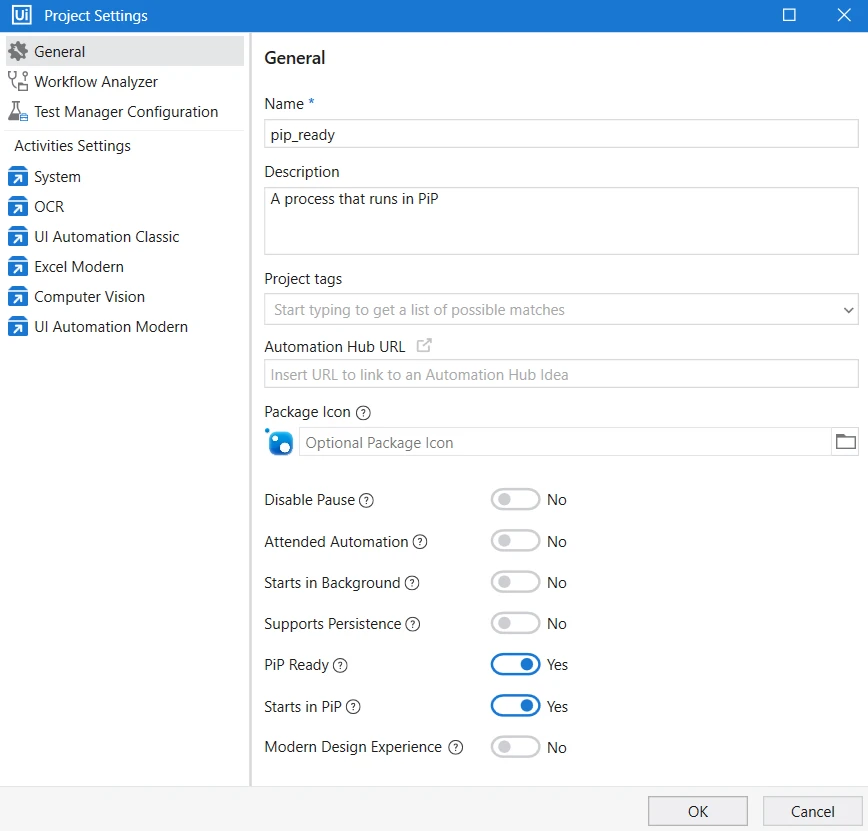Click the Modern Design Experience help icon
868x831 pixels.
[x=456, y=747]
